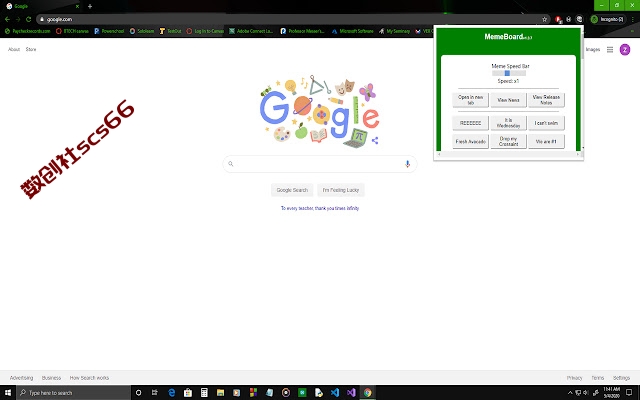This screenshot has width=640, height=400.
Task: Go back in Chrome
Action: pyautogui.click(x=7, y=19)
